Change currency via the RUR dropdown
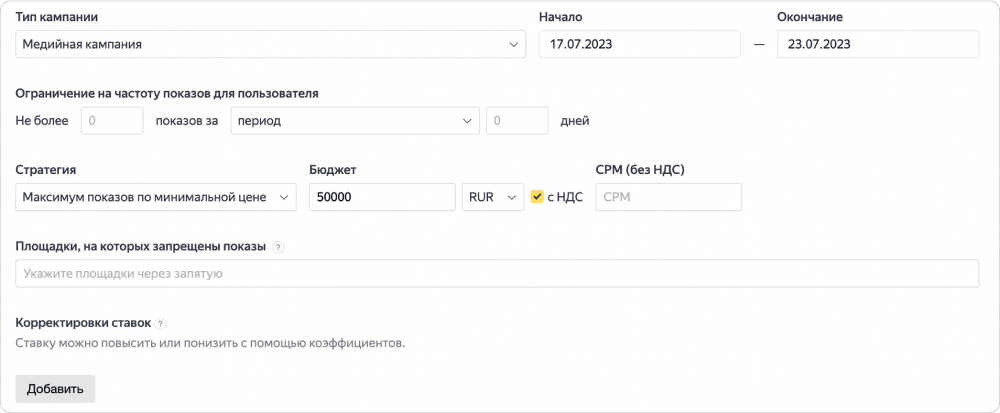This screenshot has width=1000, height=413. pos(493,197)
